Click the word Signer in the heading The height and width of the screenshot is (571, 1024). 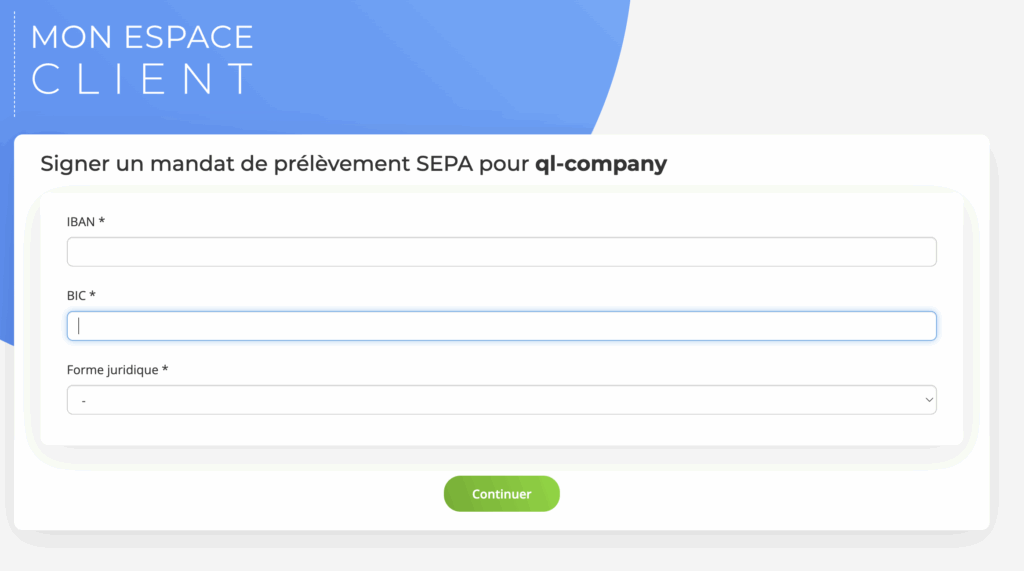pyautogui.click(x=75, y=164)
